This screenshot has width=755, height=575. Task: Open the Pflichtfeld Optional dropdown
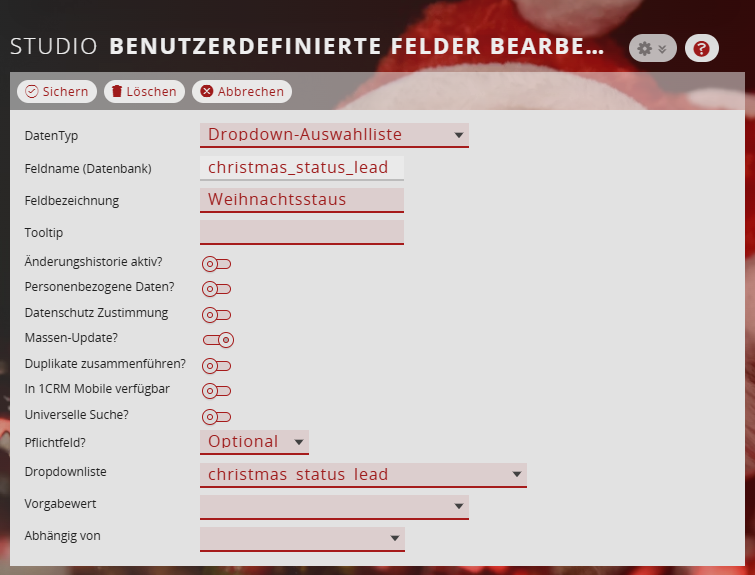[x=254, y=442]
